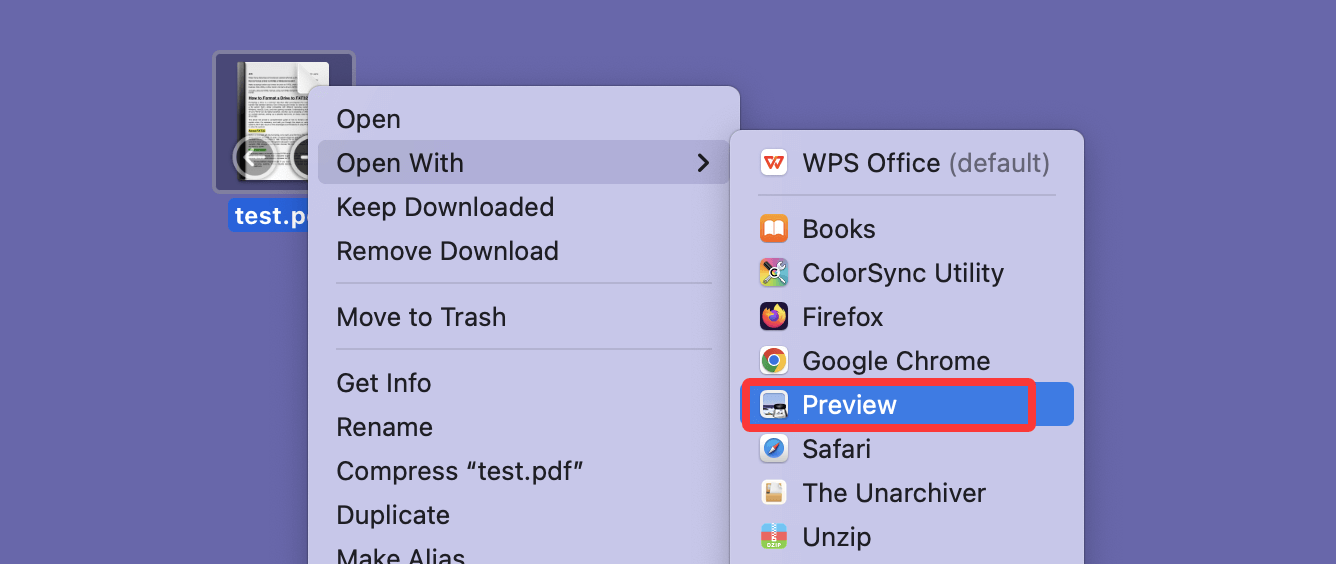Open the file with Firefox
The image size is (1336, 564).
point(907,317)
